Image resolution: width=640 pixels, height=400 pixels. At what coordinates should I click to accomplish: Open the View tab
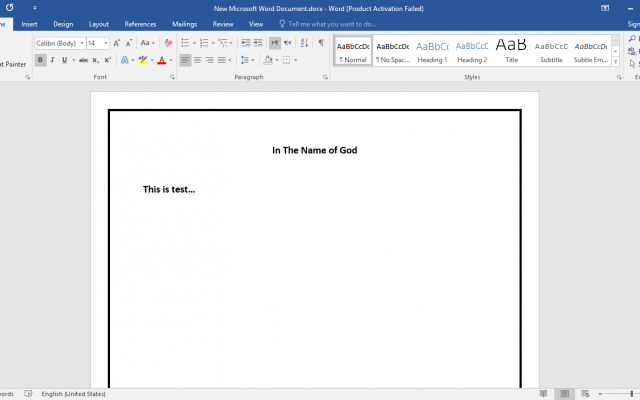(256, 24)
